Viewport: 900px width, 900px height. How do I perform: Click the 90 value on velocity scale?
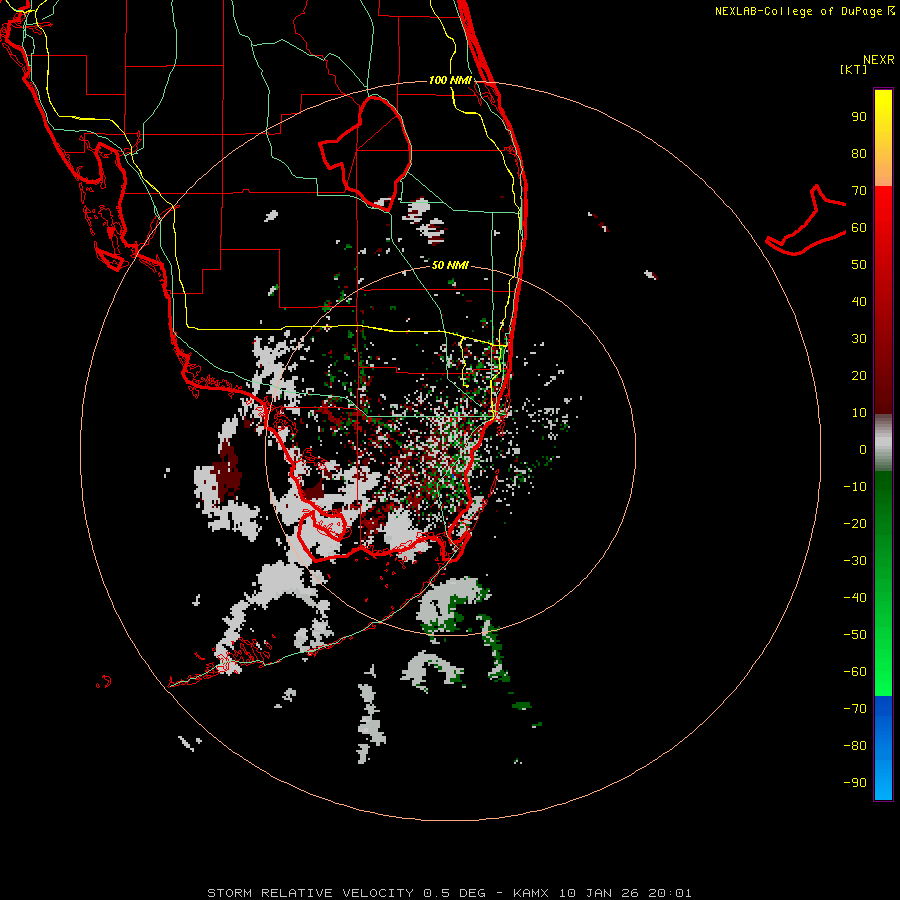click(x=859, y=117)
